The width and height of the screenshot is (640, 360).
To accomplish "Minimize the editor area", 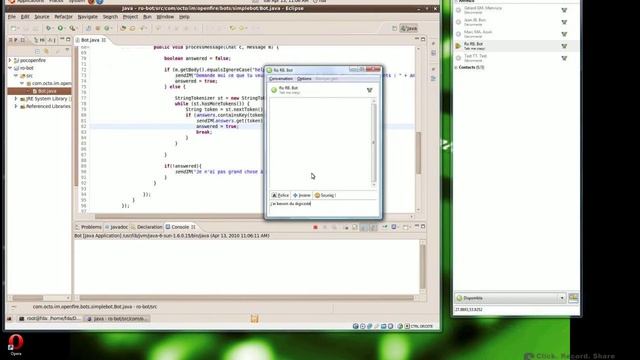I will click(x=417, y=39).
